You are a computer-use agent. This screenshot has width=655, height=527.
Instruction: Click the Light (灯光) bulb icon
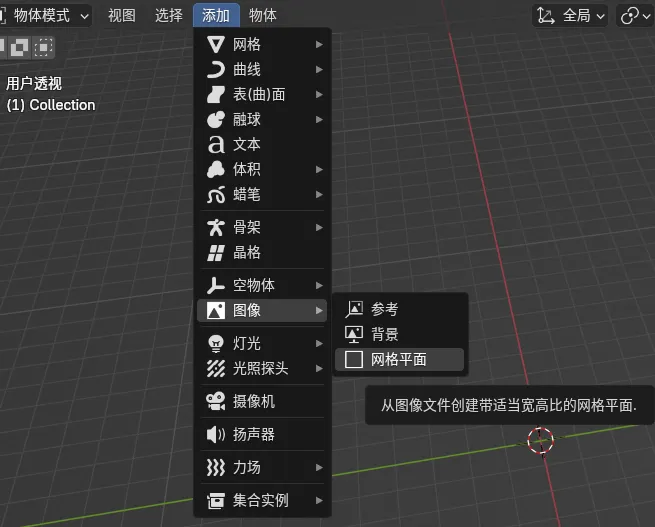tap(216, 344)
